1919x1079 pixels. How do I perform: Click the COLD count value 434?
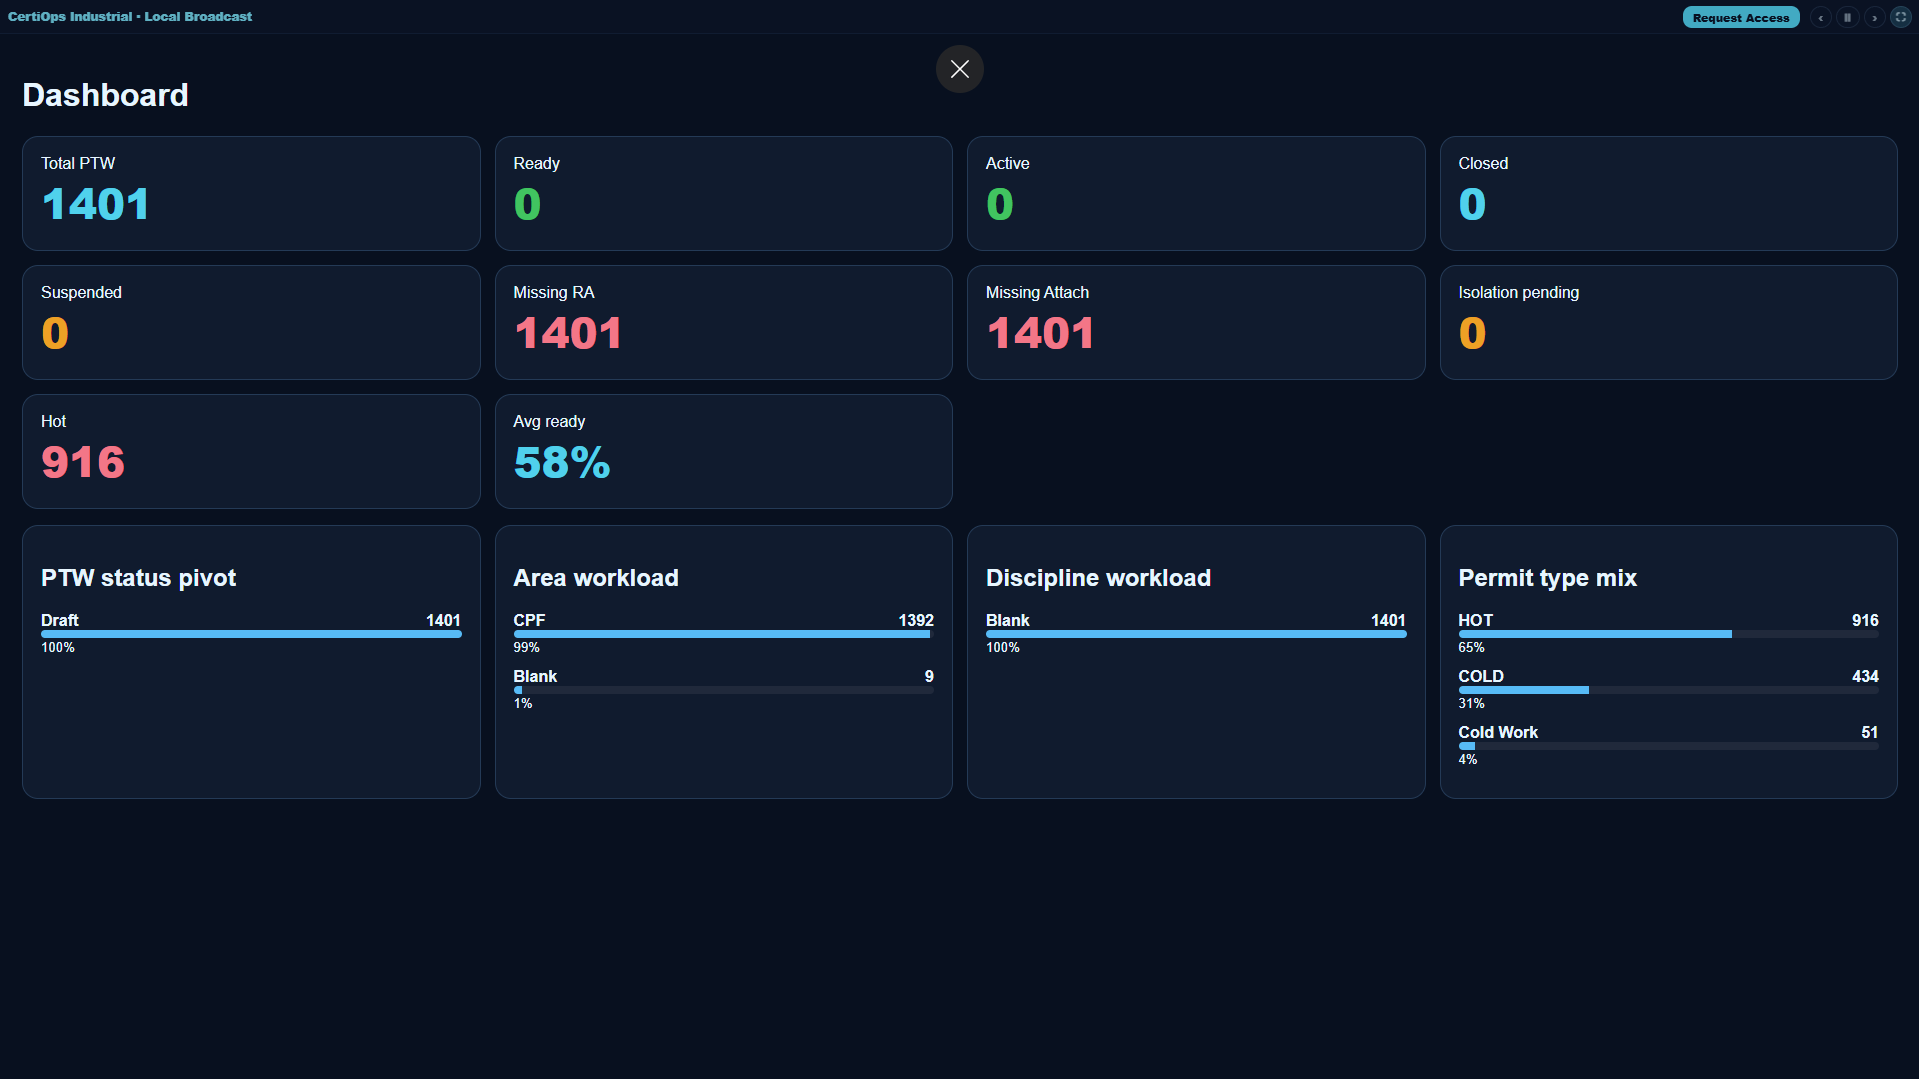pyautogui.click(x=1865, y=676)
